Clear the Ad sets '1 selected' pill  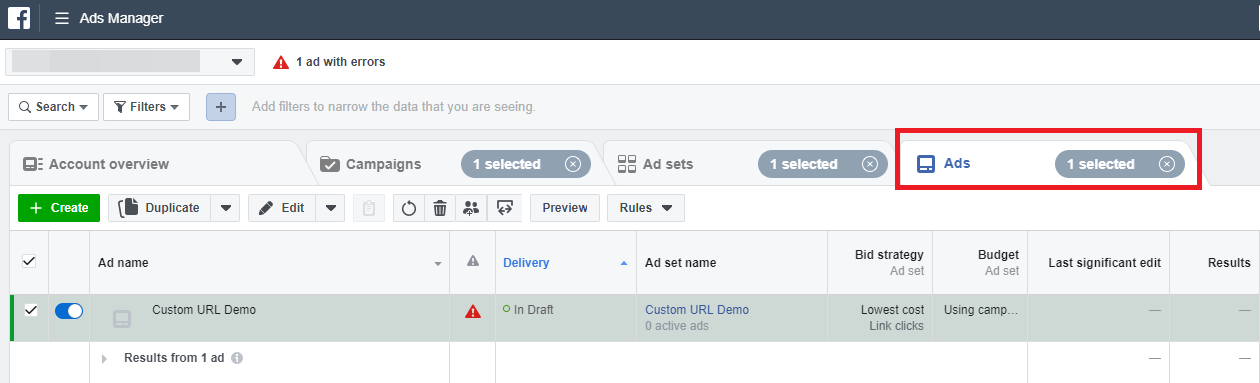870,164
